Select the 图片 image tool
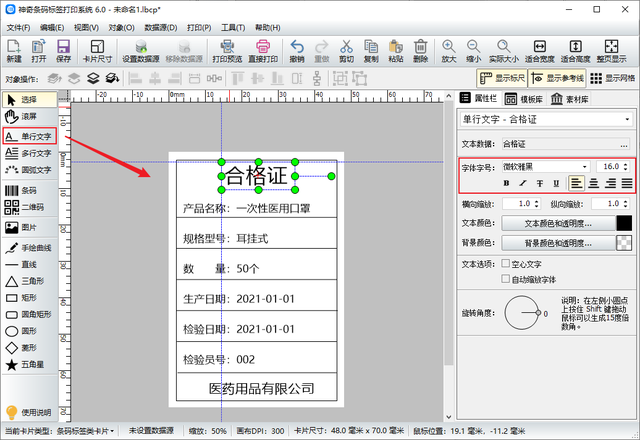Viewport: 640px width, 440px height. click(x=29, y=227)
